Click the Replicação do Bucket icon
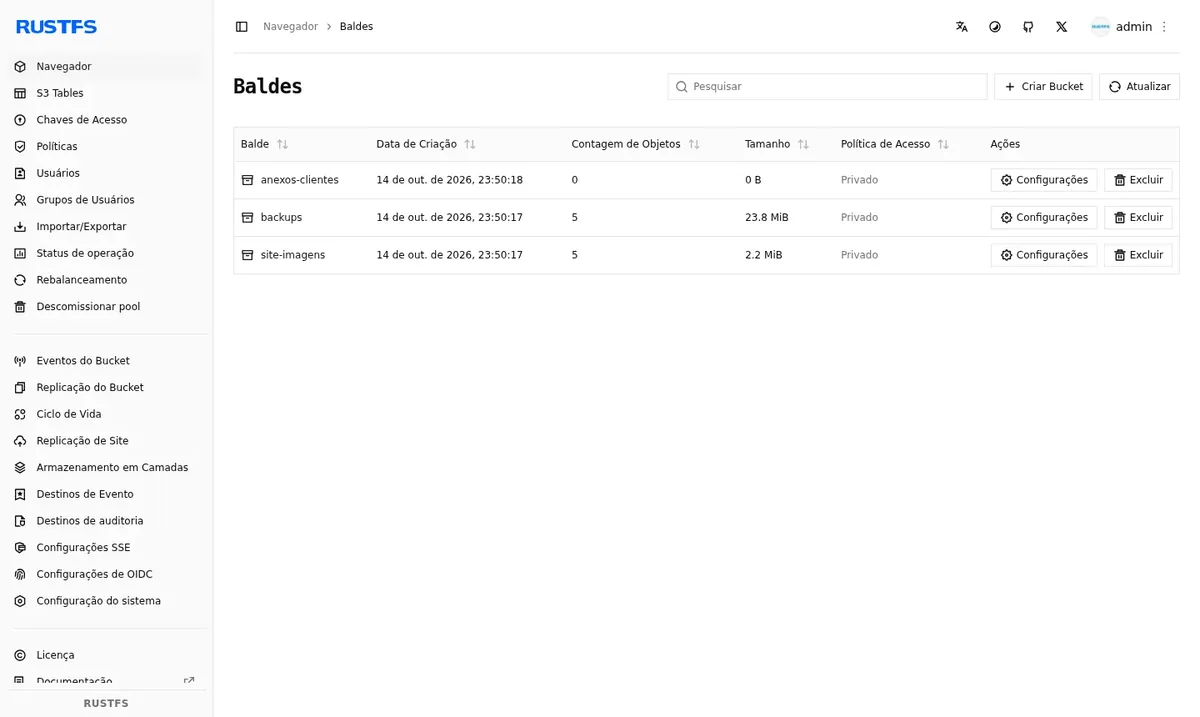Viewport: 1200px width, 717px height. (20, 387)
